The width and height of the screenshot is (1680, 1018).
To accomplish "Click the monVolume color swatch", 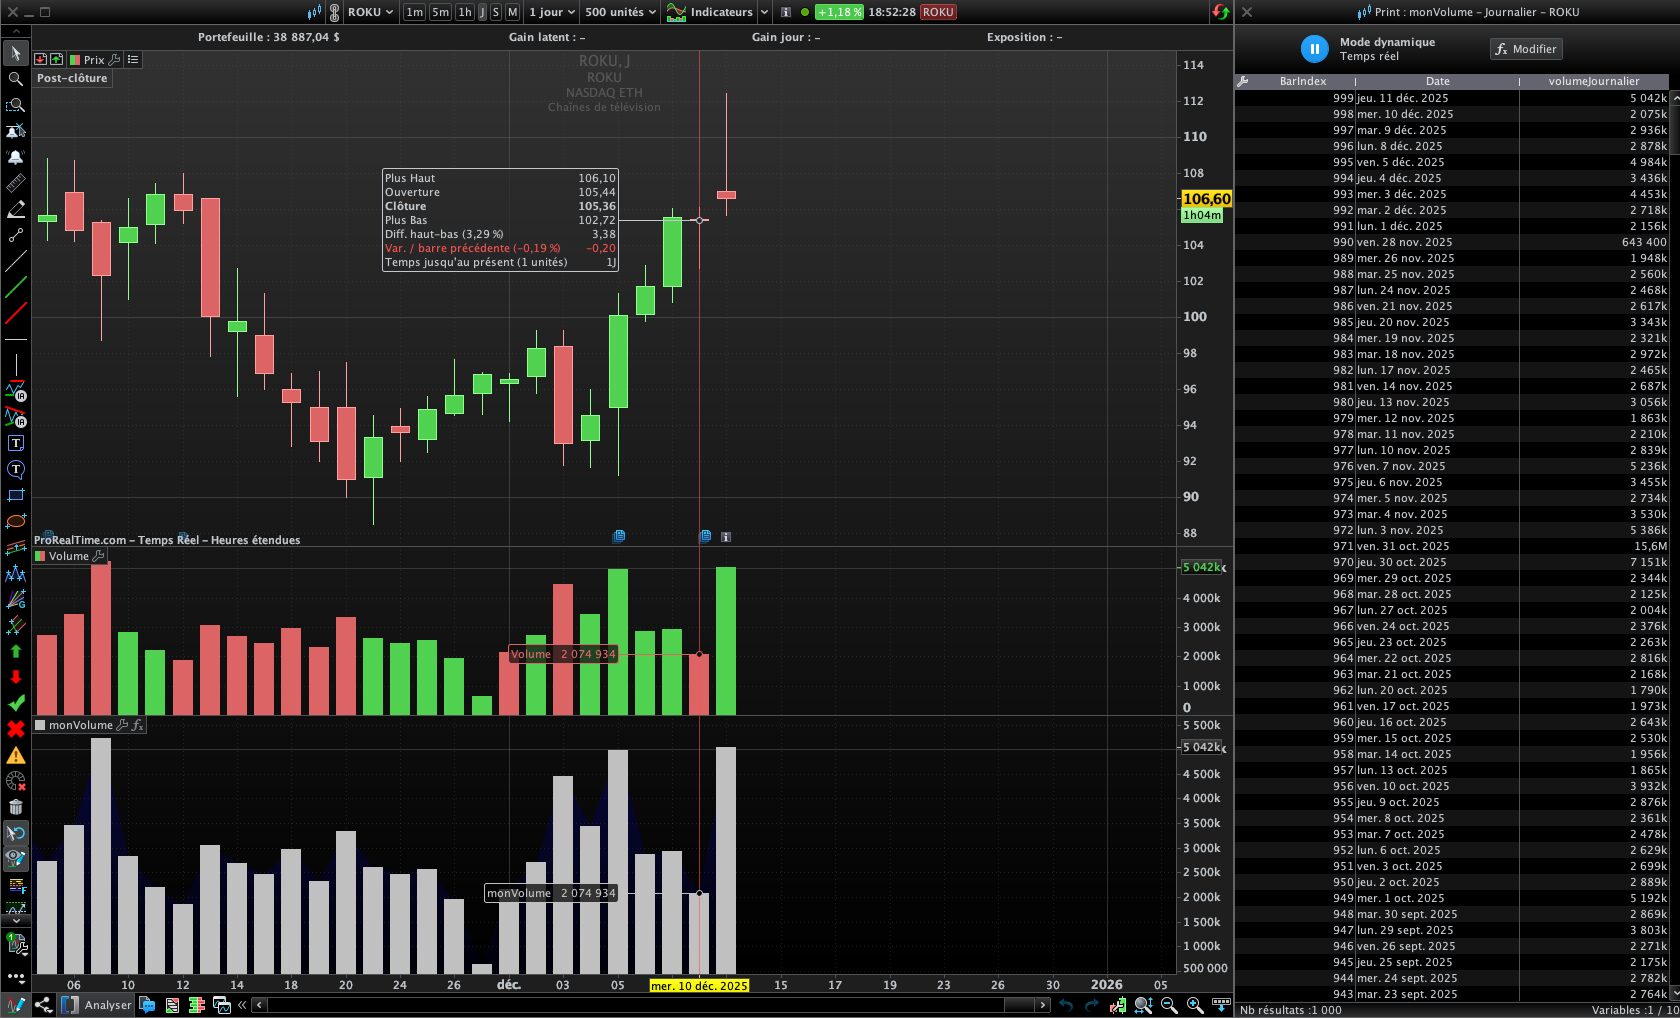I will (x=40, y=725).
